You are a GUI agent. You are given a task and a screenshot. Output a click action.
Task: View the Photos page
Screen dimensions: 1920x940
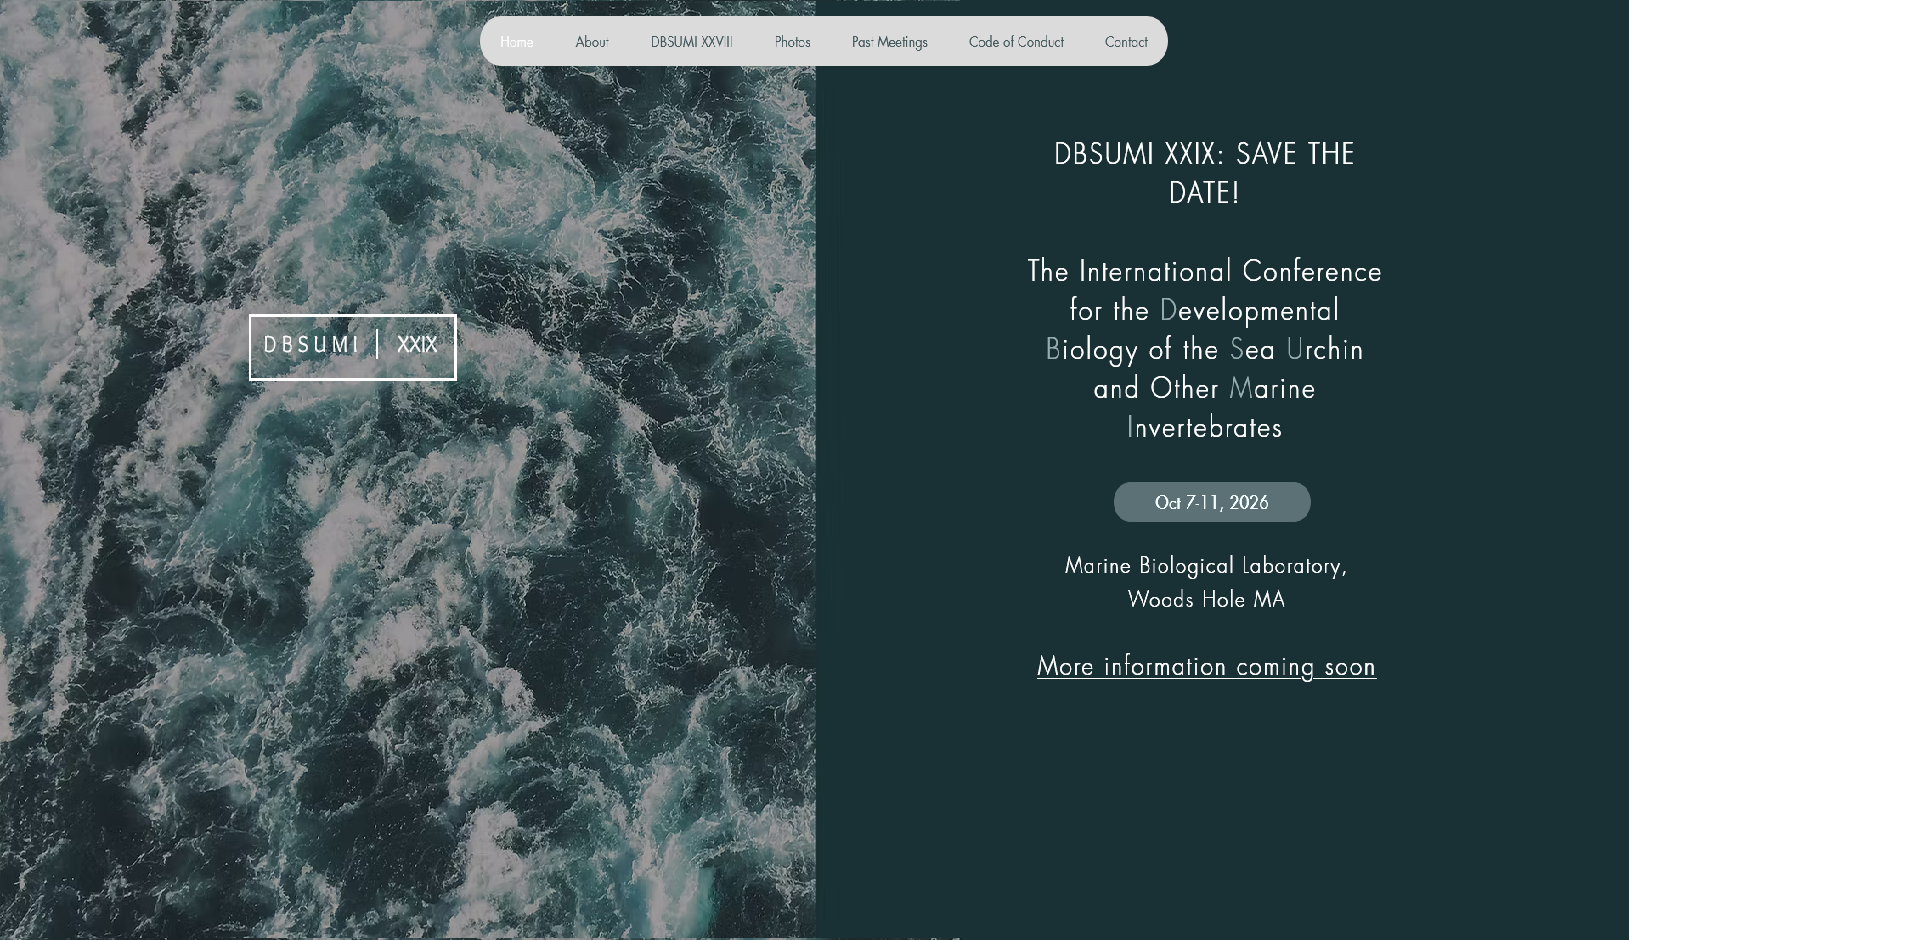tap(792, 42)
